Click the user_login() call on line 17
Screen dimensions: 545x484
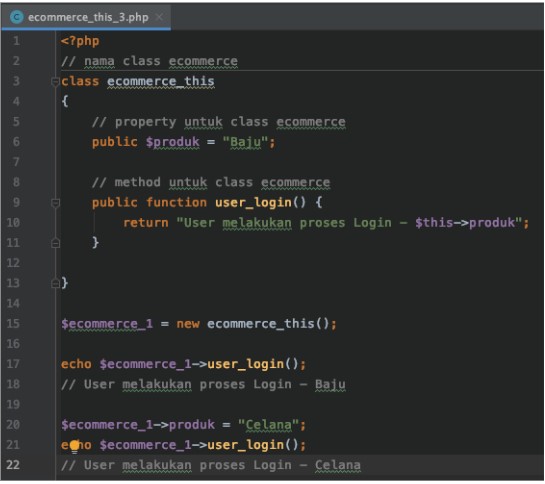pos(253,364)
